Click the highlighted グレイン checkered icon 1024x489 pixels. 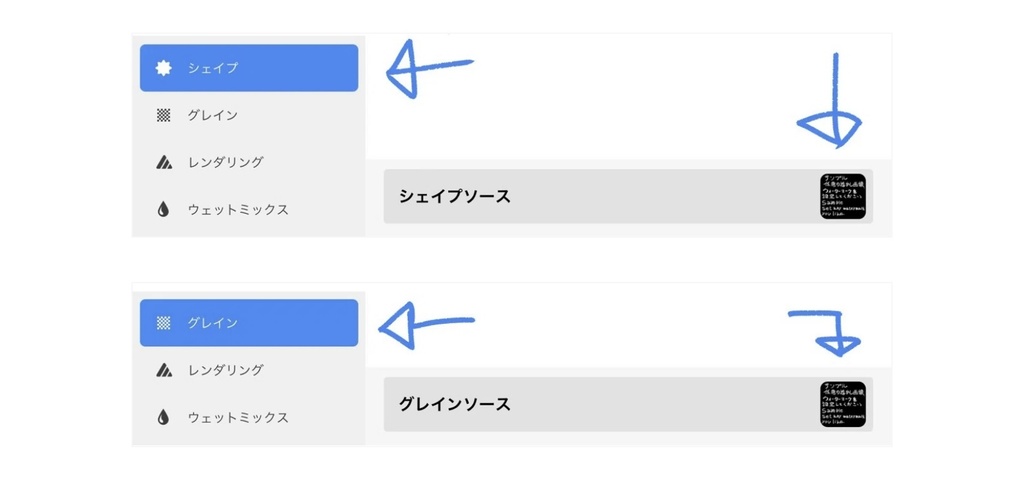164,323
